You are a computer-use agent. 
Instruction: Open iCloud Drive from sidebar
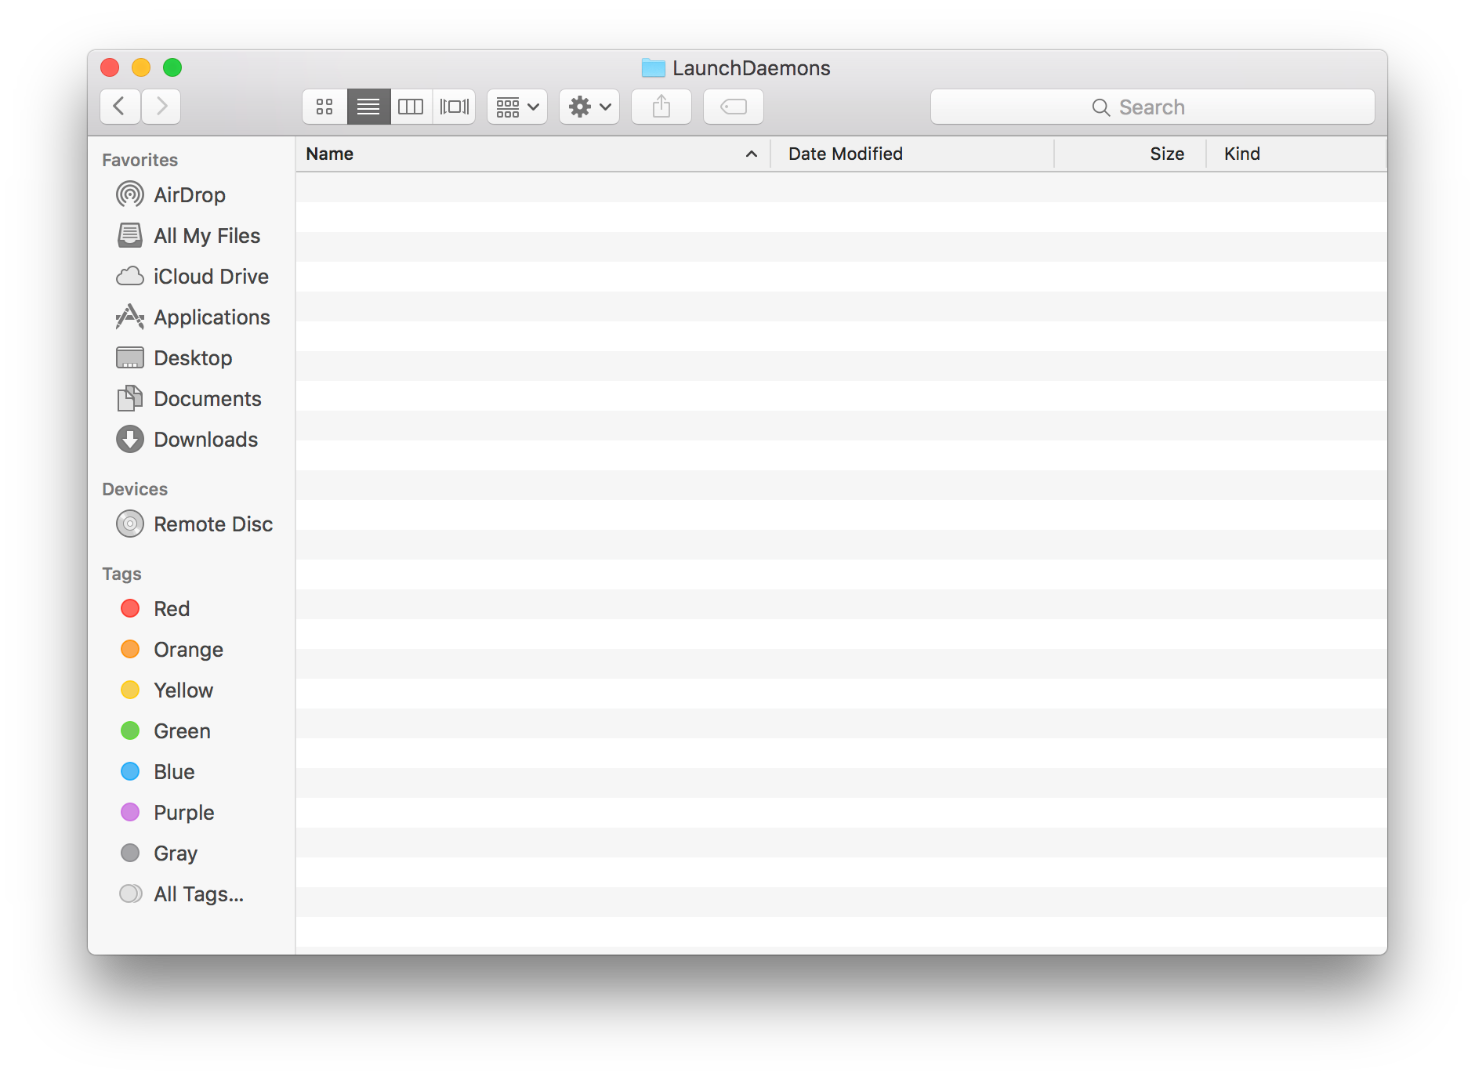211,276
